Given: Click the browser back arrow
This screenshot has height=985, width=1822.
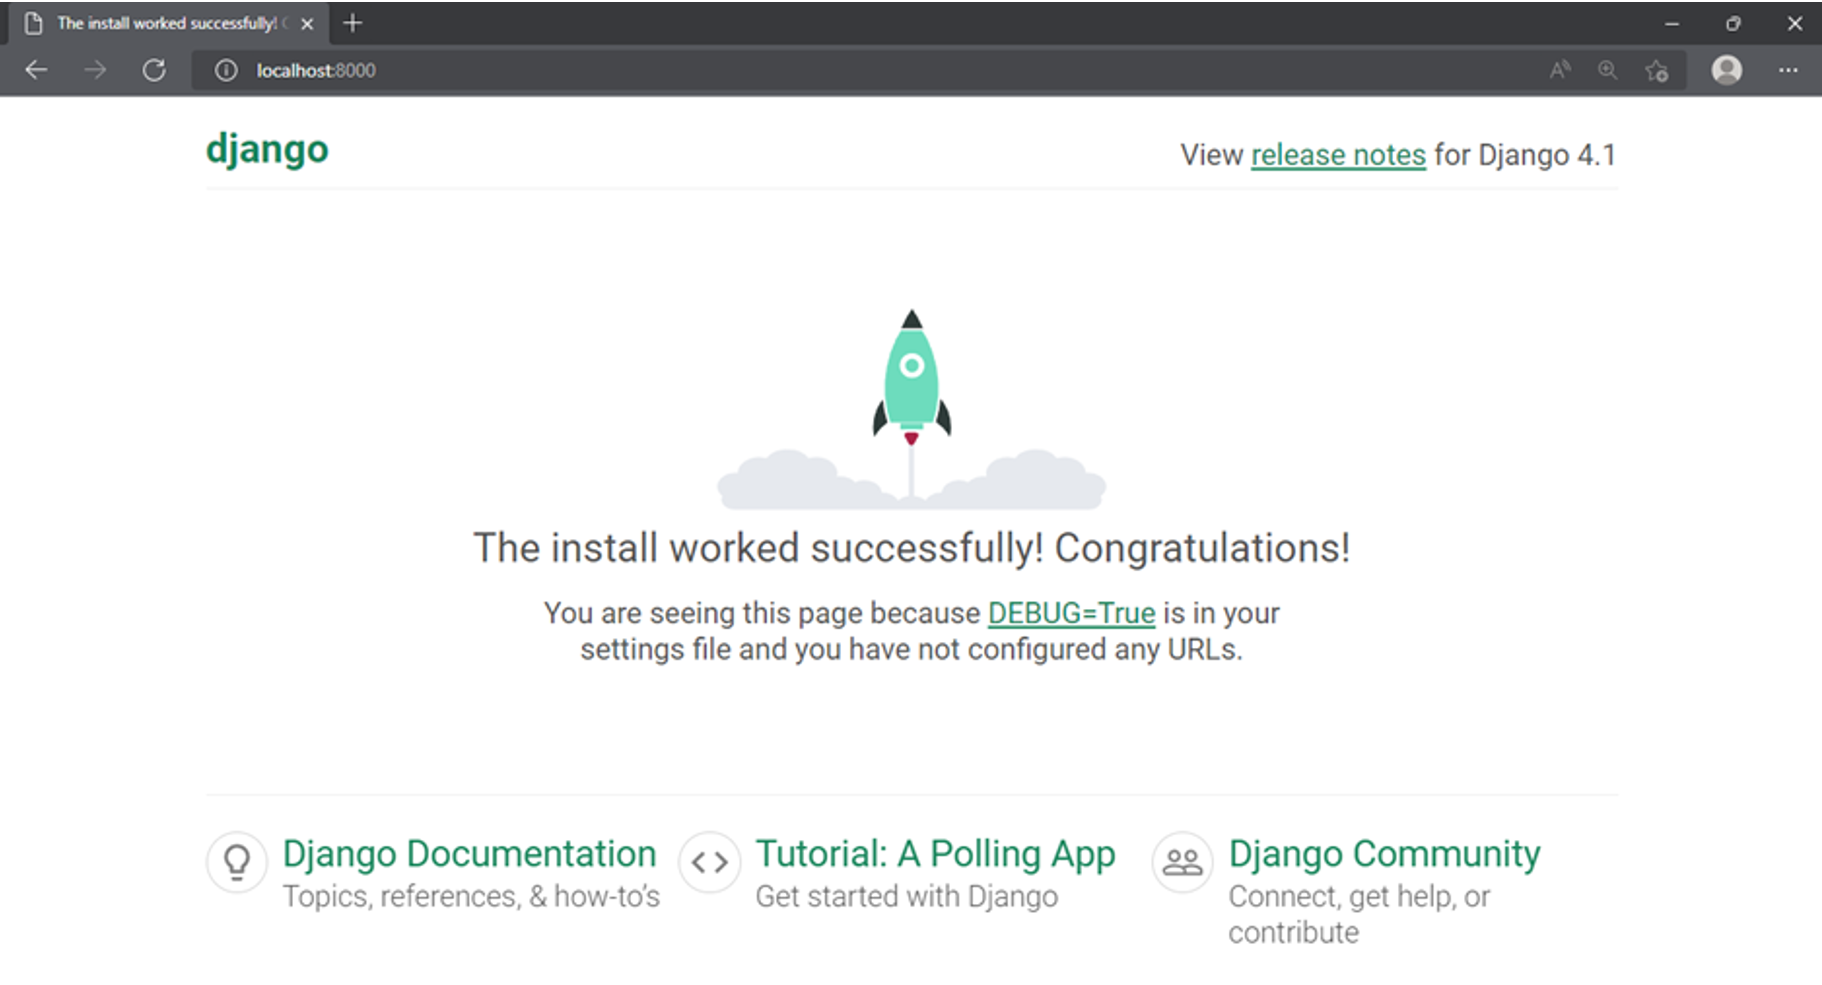Looking at the screenshot, I should [x=36, y=70].
